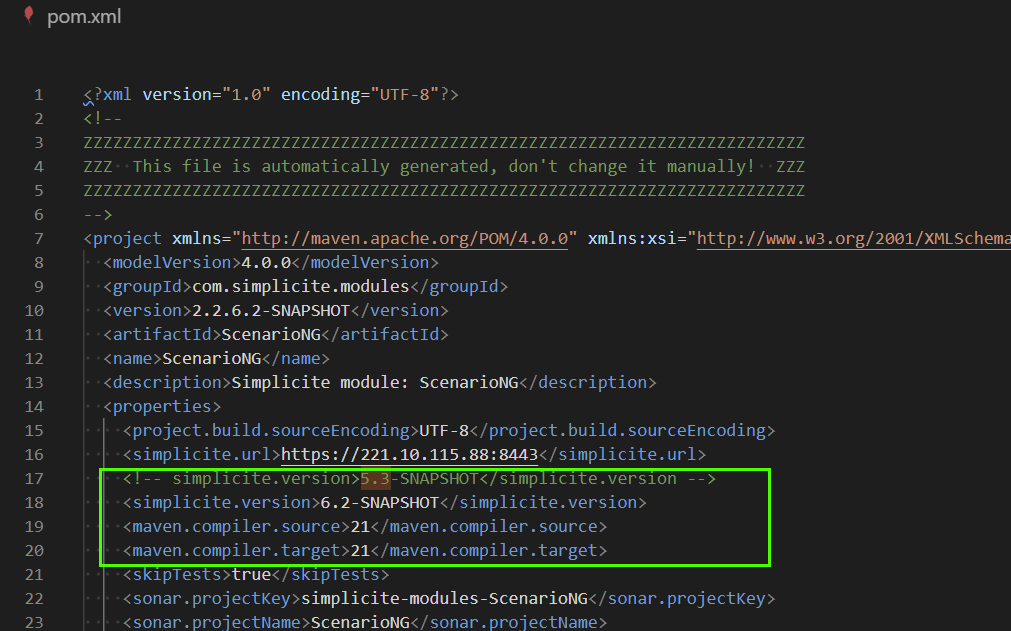1011x631 pixels.
Task: Place cursor on maven.compiler.target value 21
Action: point(360,551)
